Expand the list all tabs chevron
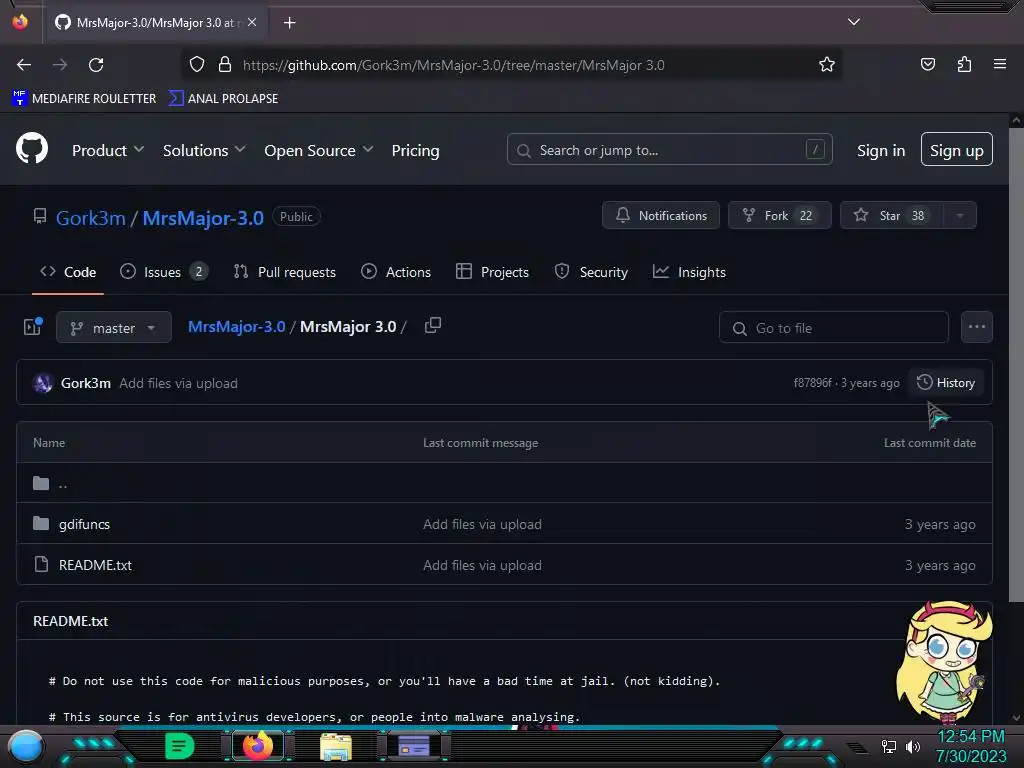The width and height of the screenshot is (1024, 768). point(854,22)
